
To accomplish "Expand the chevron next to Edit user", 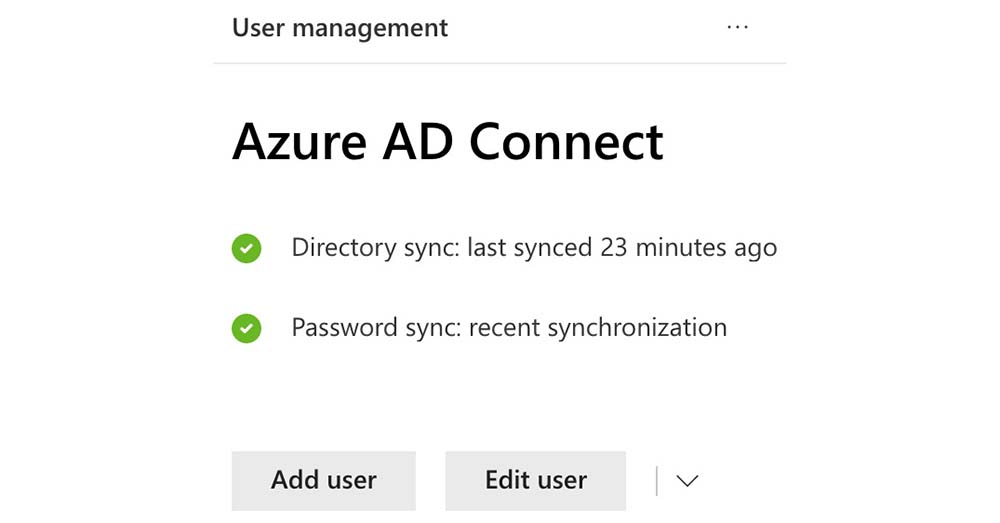I will pos(687,481).
